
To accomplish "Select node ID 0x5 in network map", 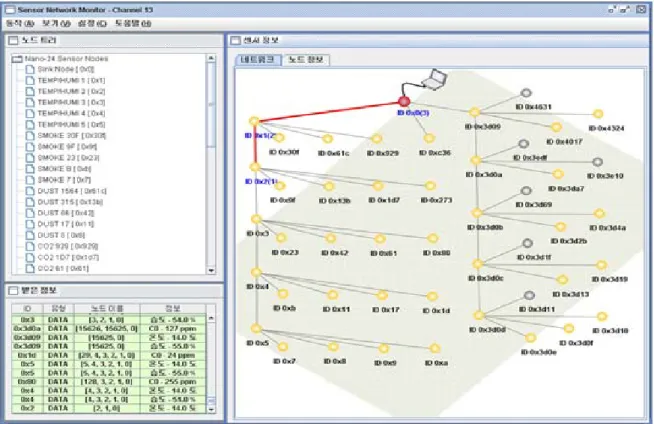I will 257,329.
